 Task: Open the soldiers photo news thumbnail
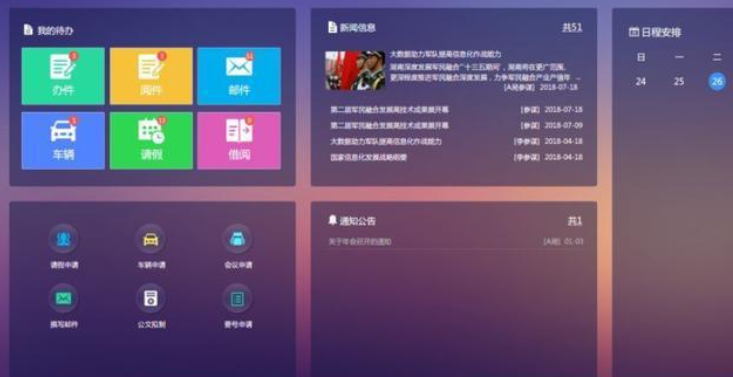pos(355,70)
